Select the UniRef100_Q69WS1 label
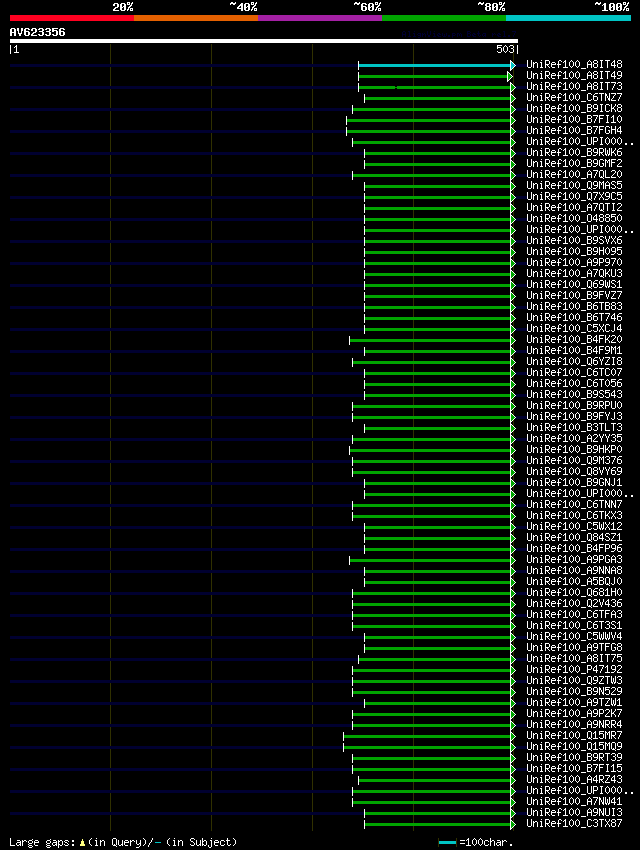 pyautogui.click(x=574, y=284)
